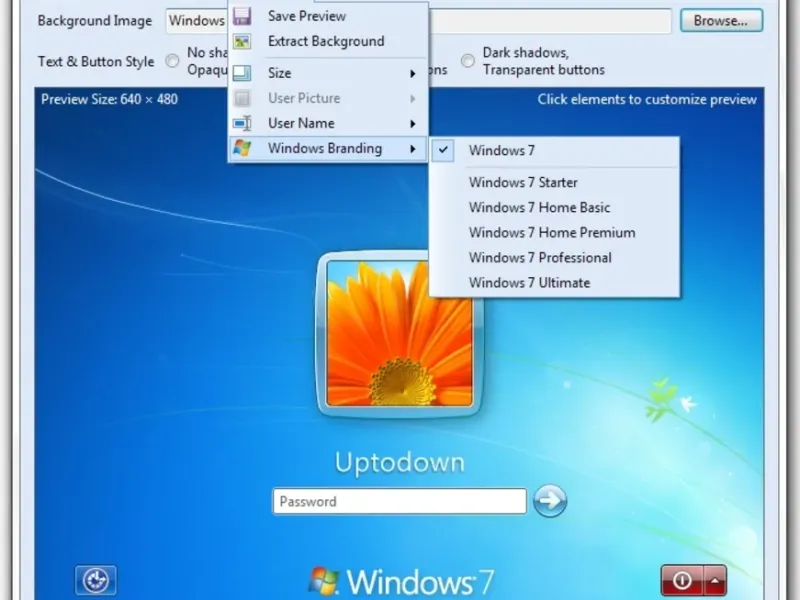Expand the Windows Branding submenu arrow
This screenshot has width=800, height=600.
tap(413, 149)
